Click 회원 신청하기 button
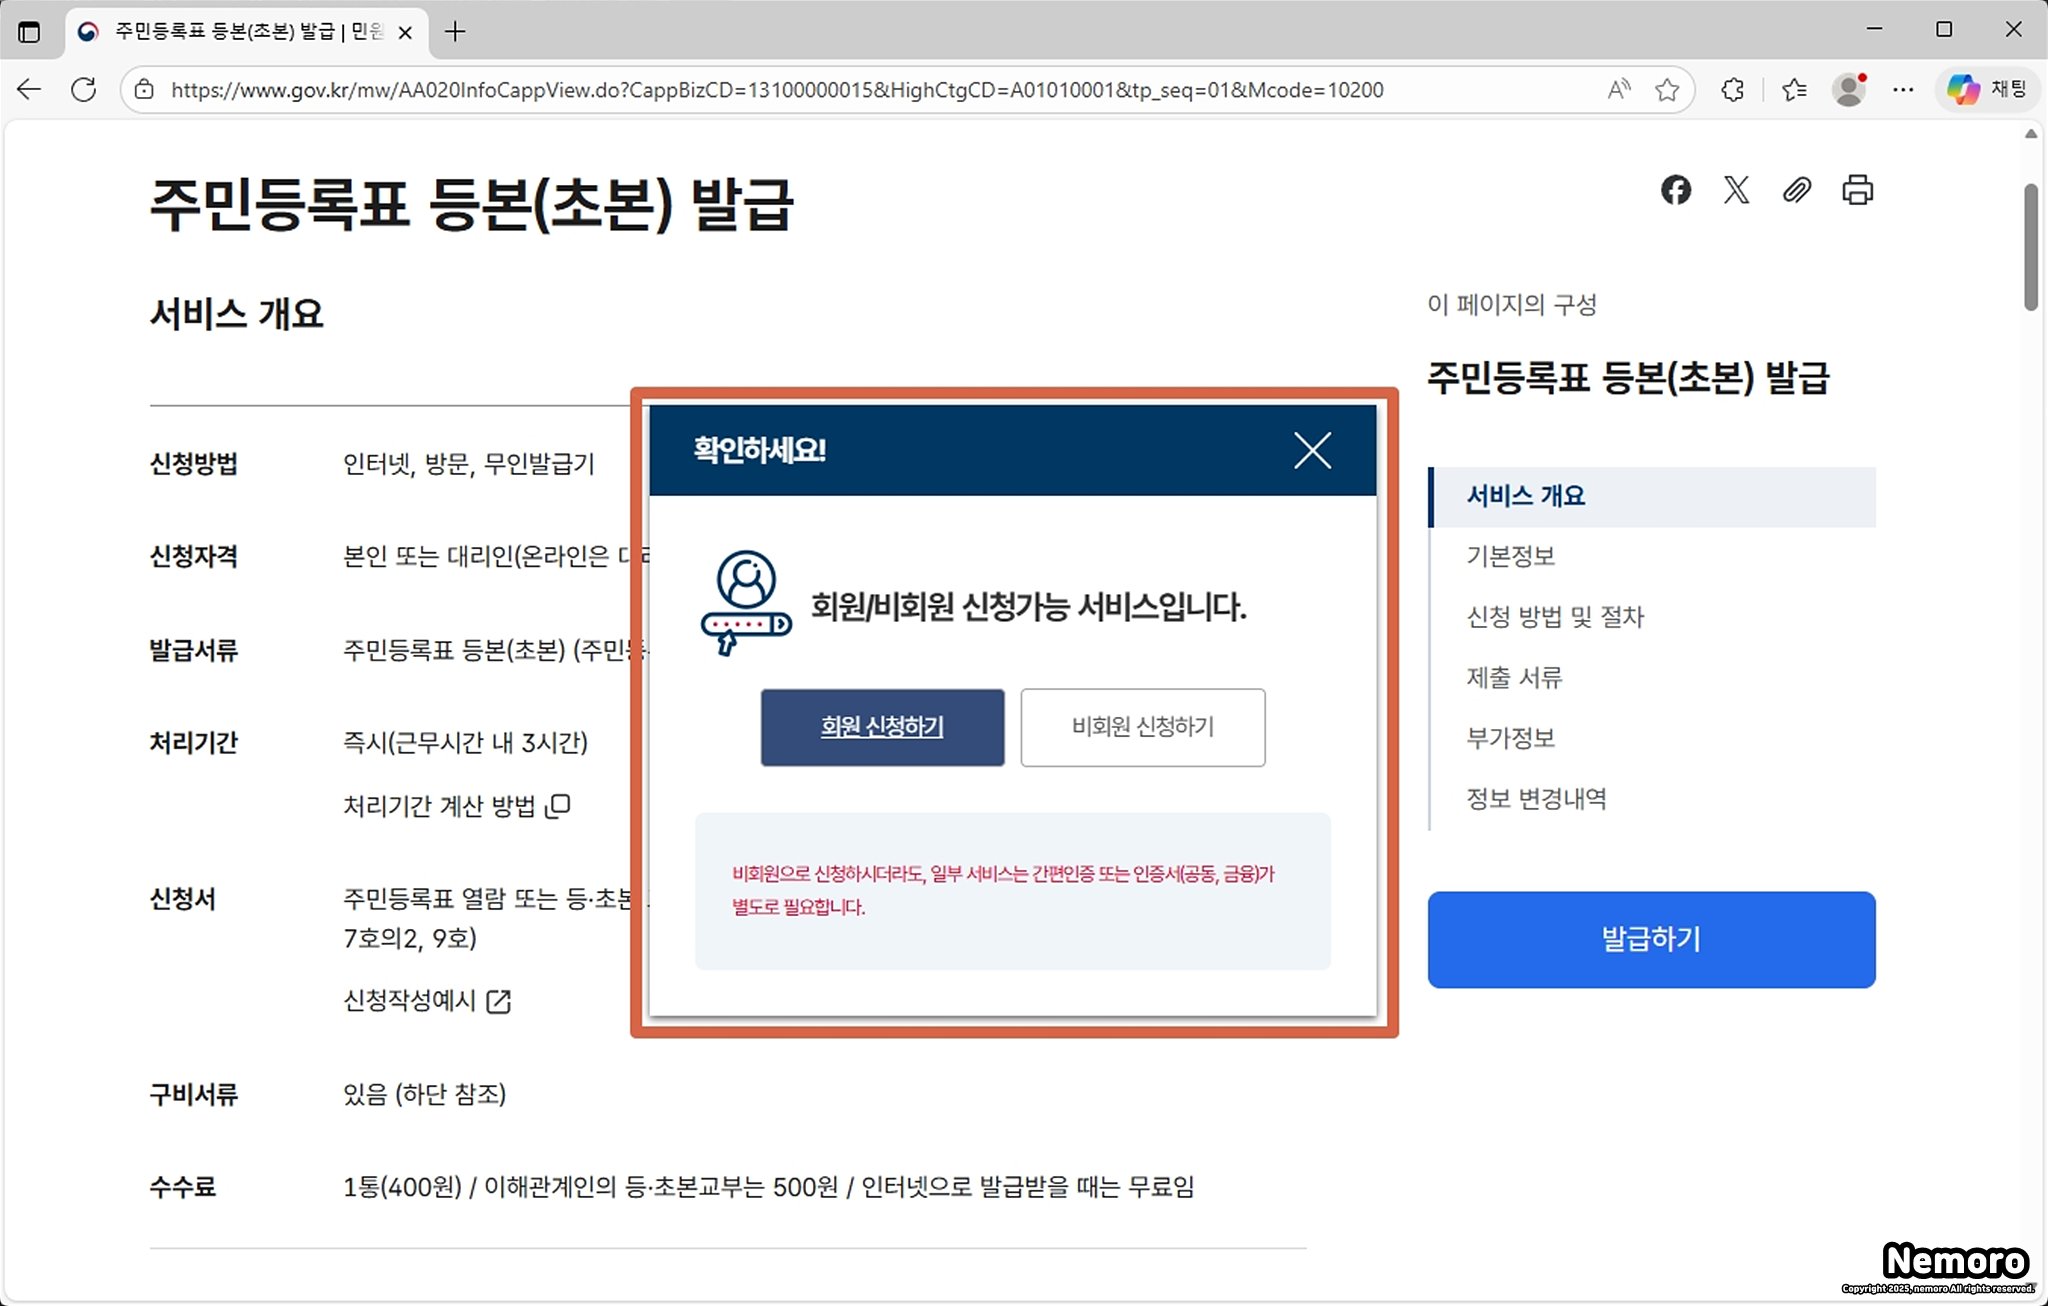 point(882,727)
